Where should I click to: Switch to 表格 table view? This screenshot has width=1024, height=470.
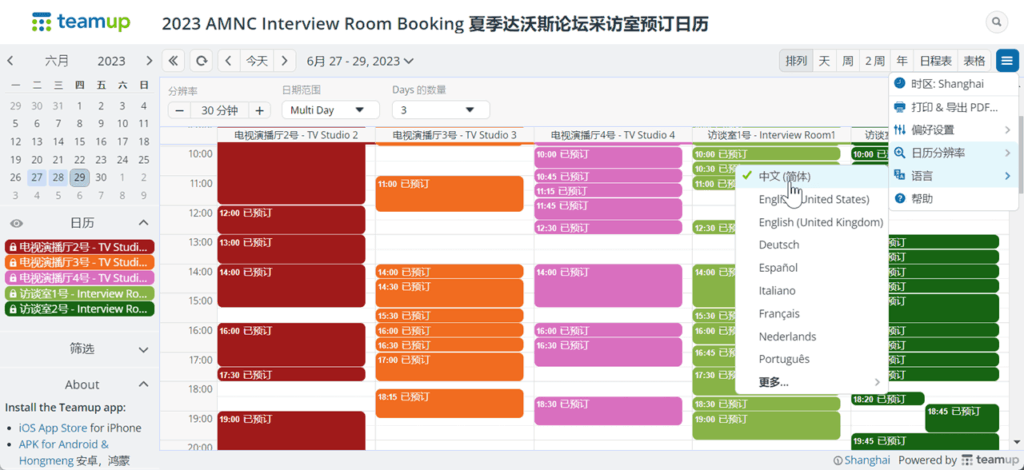click(974, 61)
